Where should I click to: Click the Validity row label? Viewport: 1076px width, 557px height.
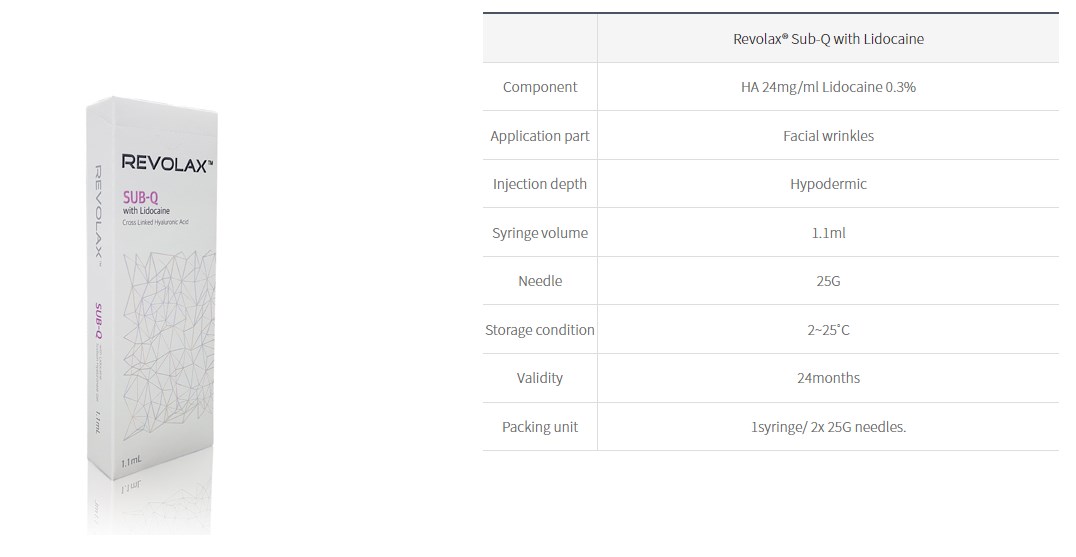click(x=540, y=378)
